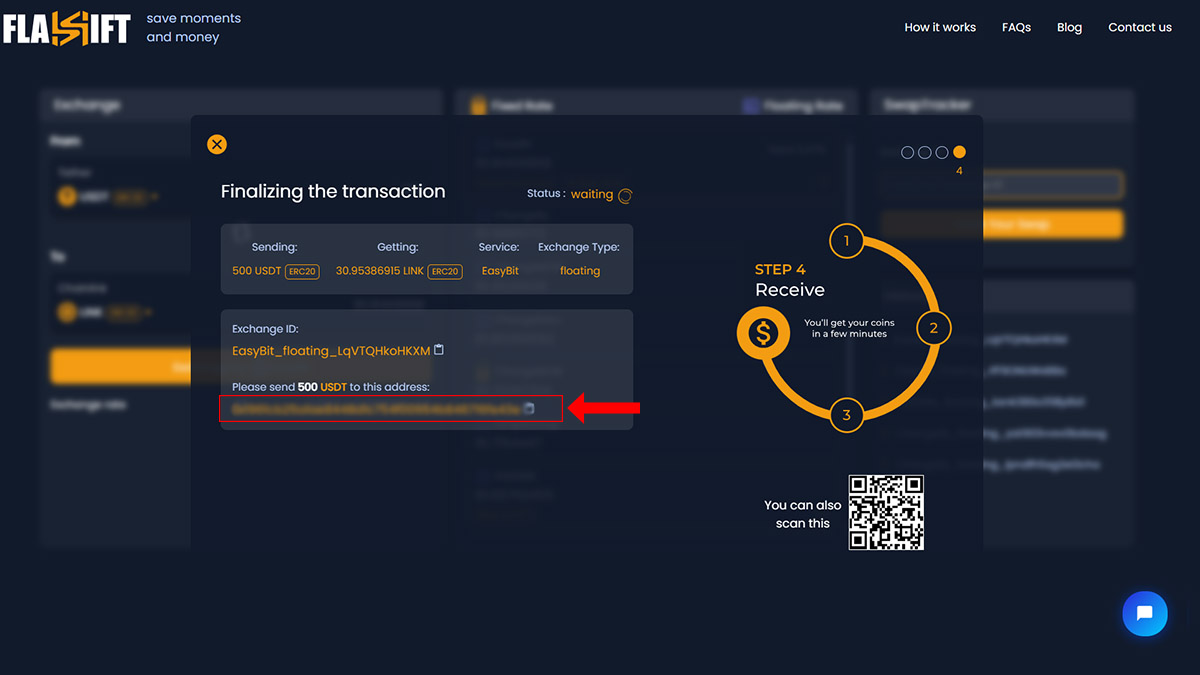Click the Finalizing the transaction heading

click(x=333, y=191)
